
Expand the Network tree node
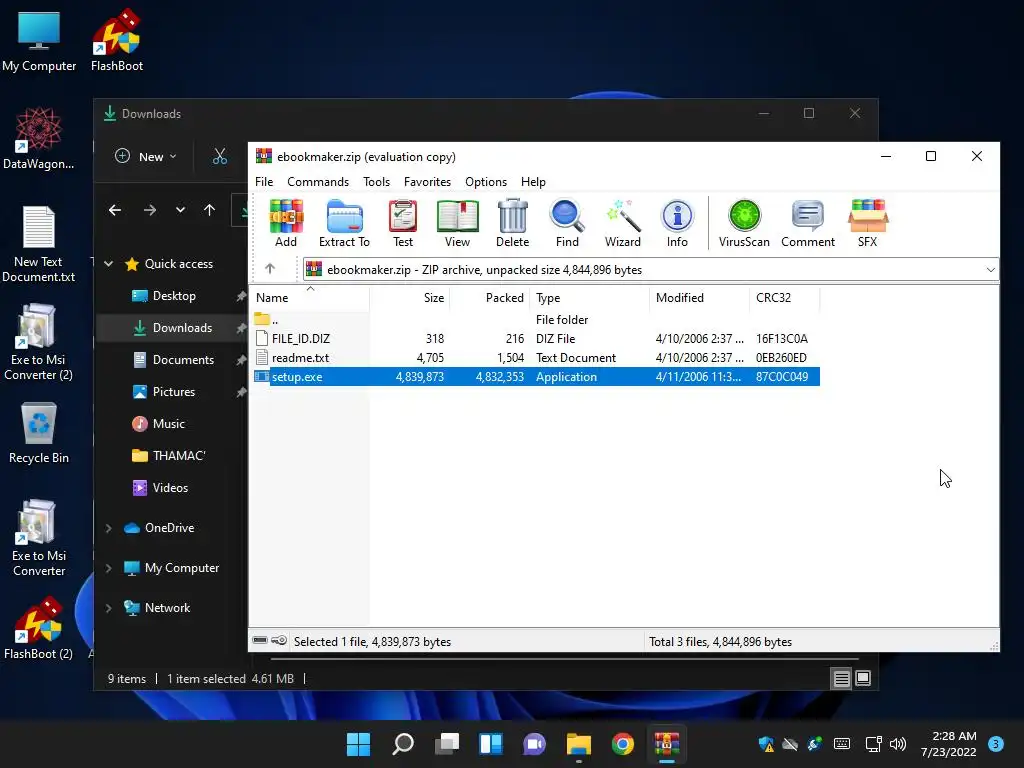pyautogui.click(x=108, y=608)
